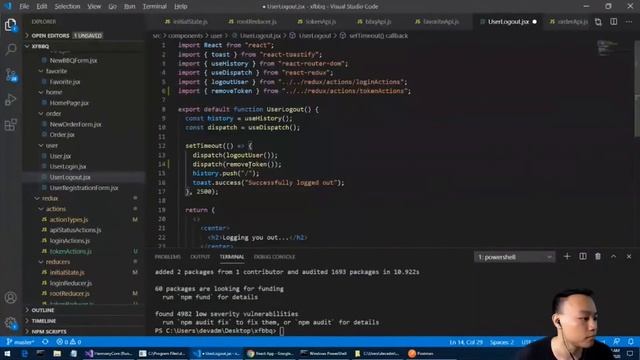Open the notifications bell icon

631,341
